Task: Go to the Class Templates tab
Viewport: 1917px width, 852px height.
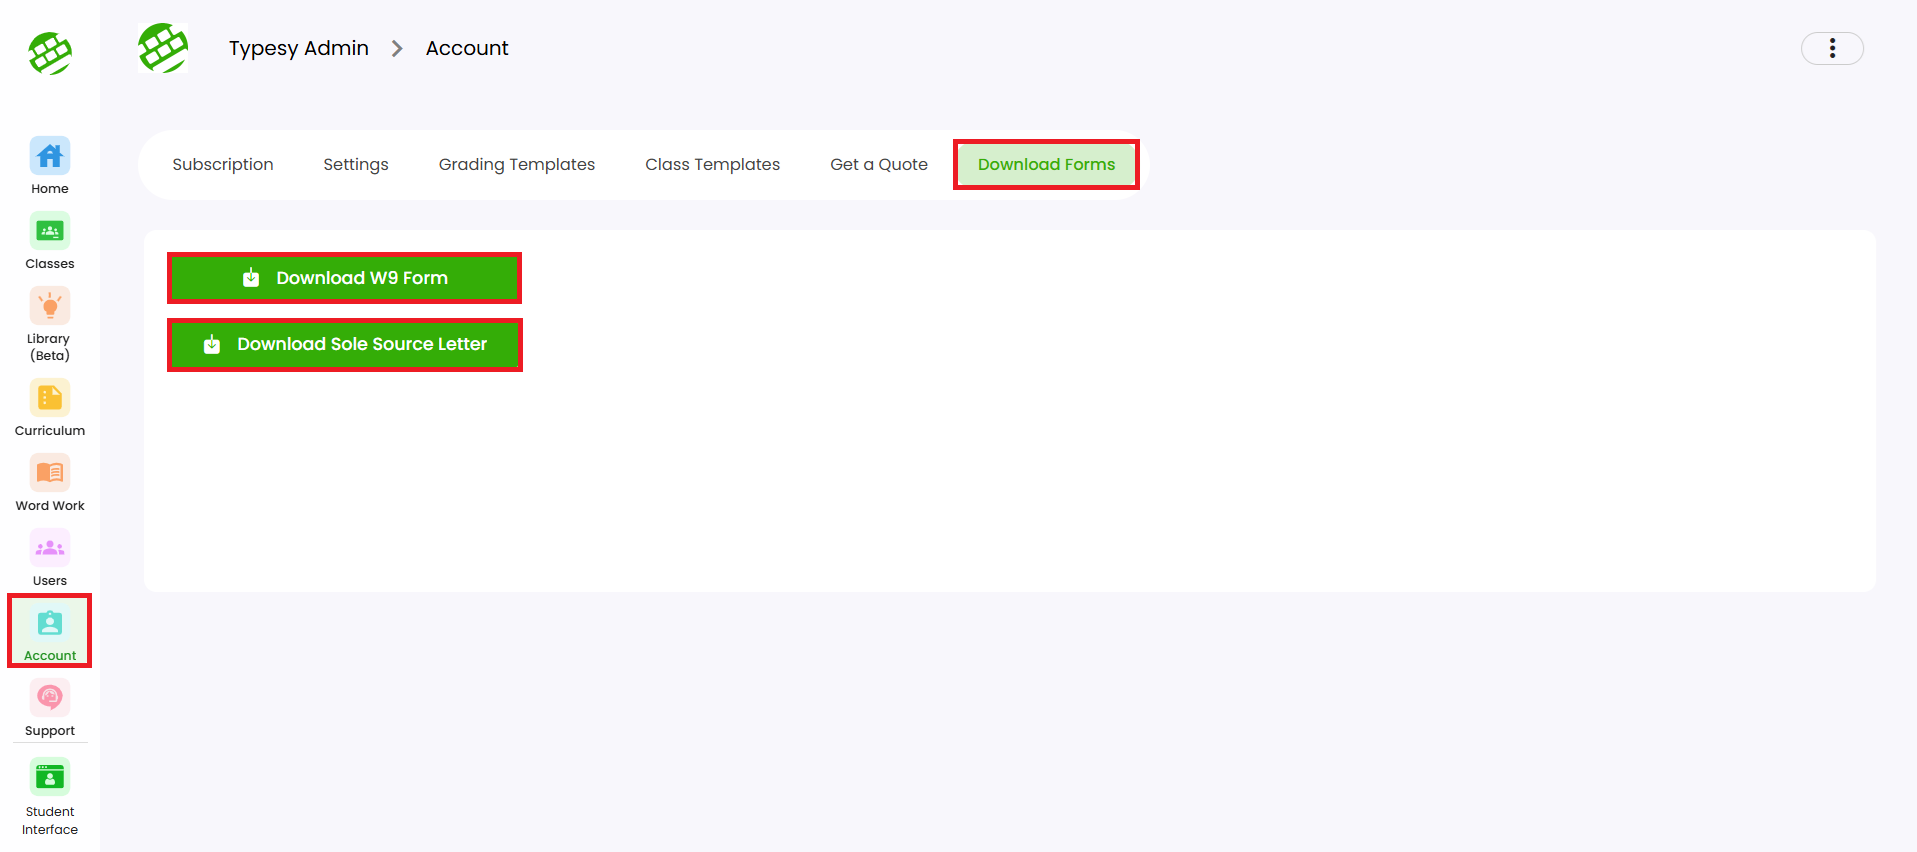Action: point(712,164)
